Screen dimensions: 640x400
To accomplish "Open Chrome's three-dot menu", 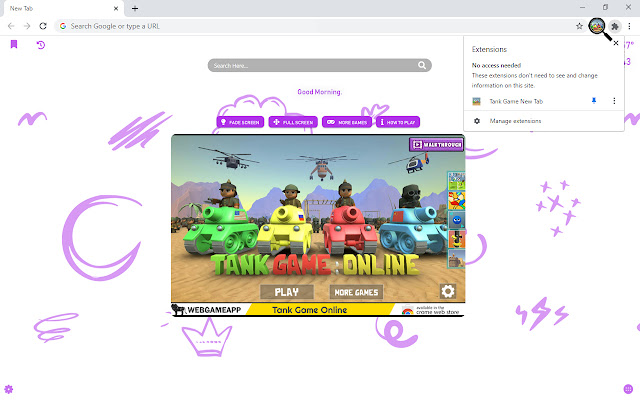I will click(629, 26).
